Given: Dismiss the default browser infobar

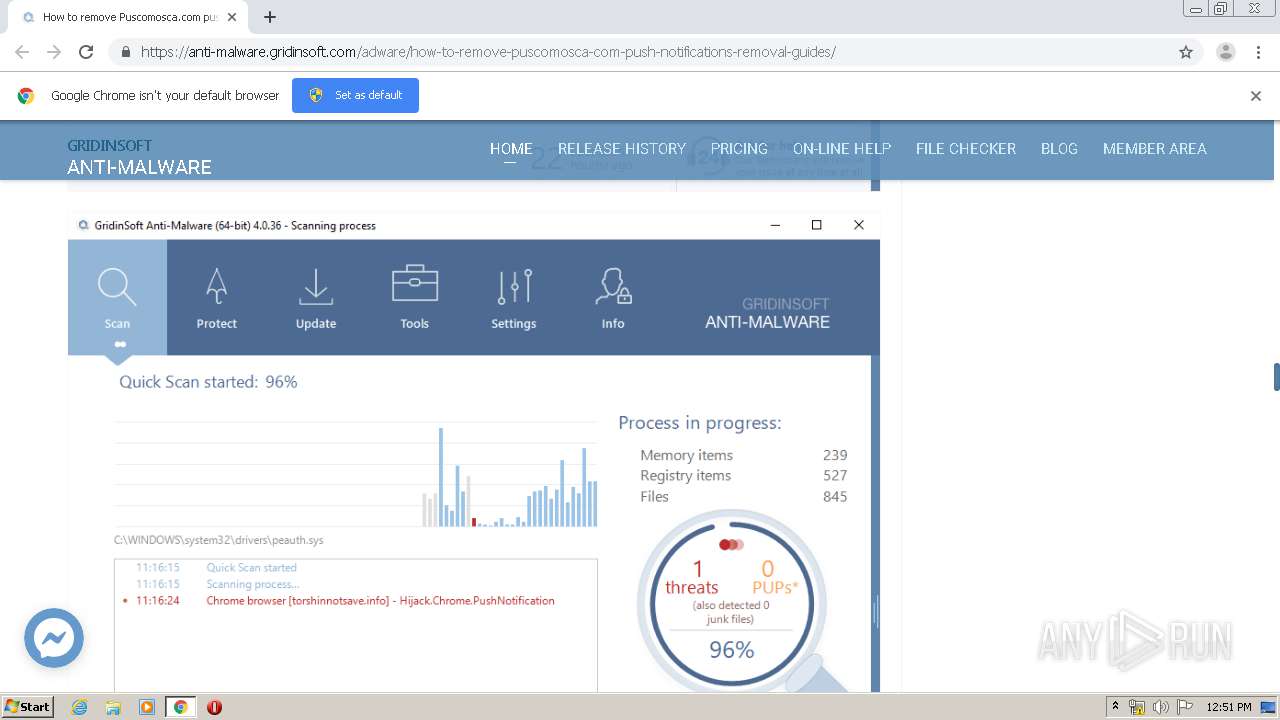Looking at the screenshot, I should (x=1255, y=96).
